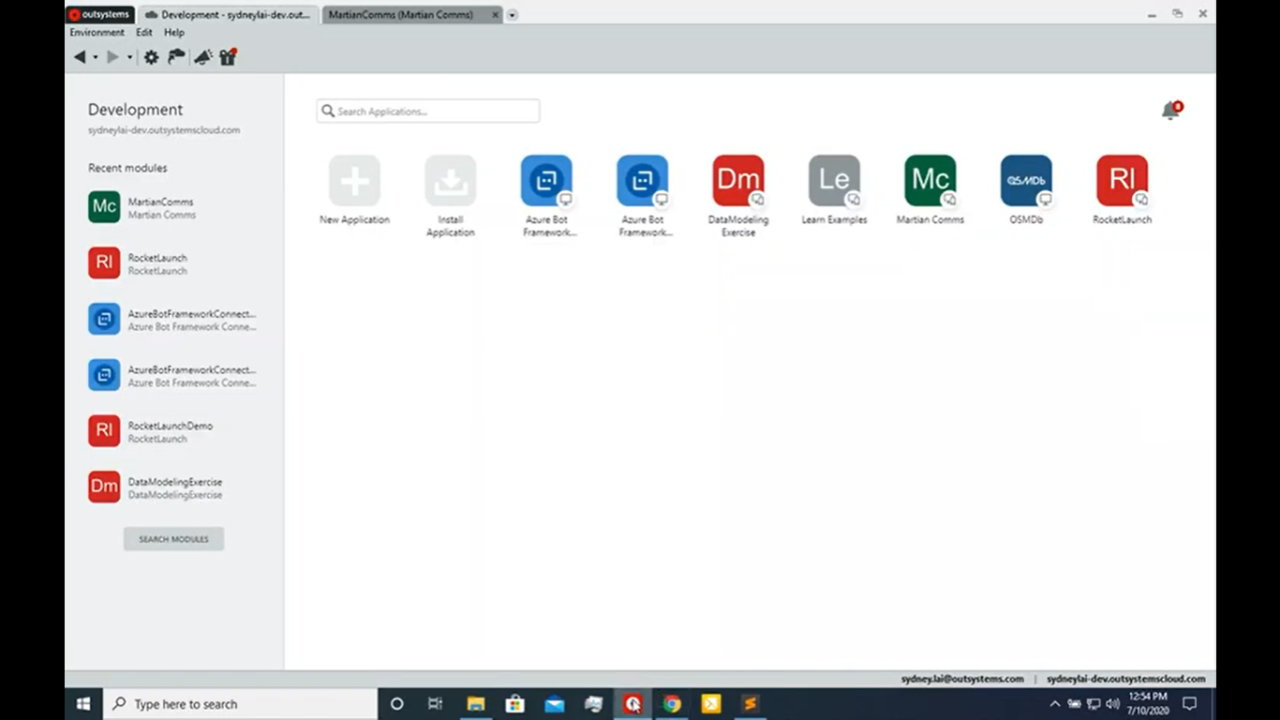The image size is (1280, 720).
Task: Click the notification bell icon
Action: 1170,111
